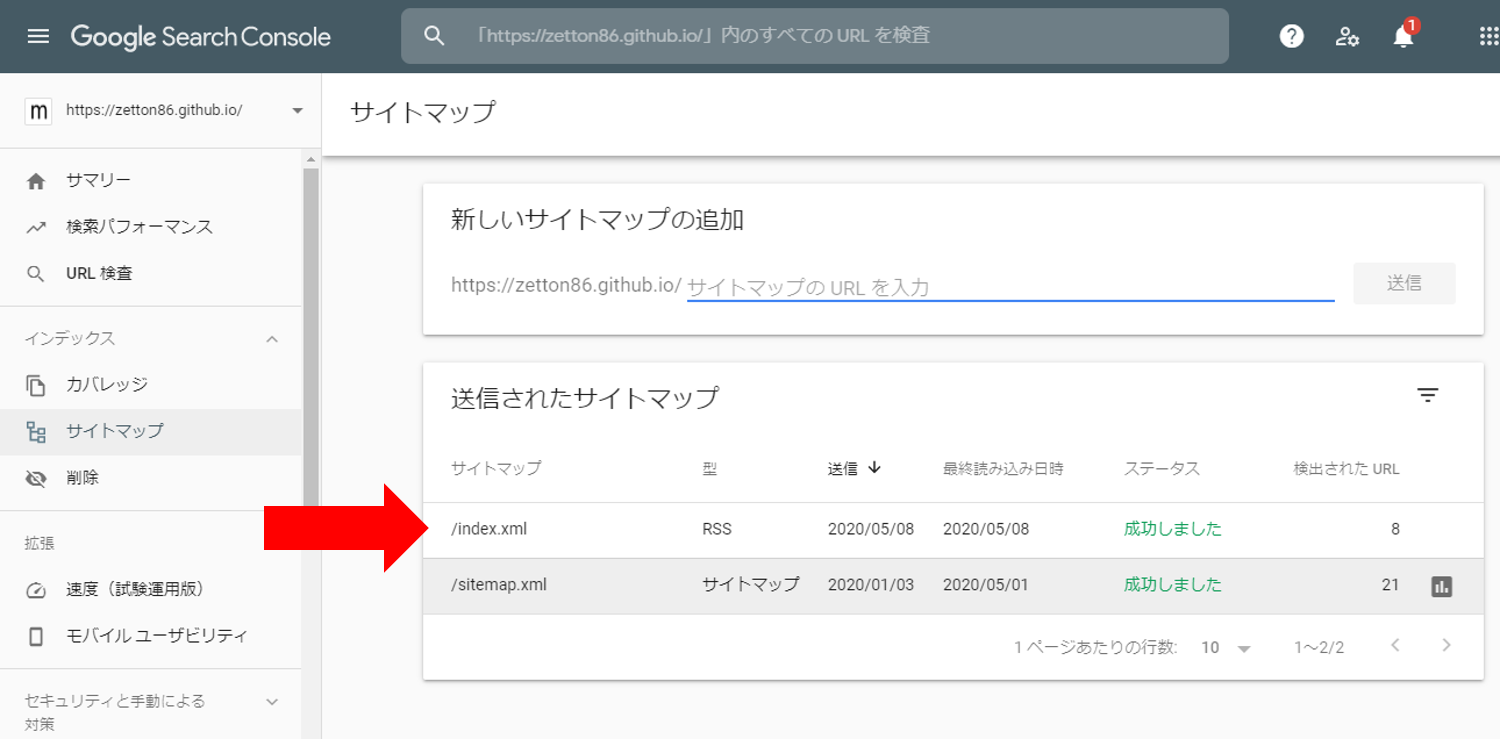Open the /sitemap.xml sitemap row
1500x739 pixels.
(953, 586)
